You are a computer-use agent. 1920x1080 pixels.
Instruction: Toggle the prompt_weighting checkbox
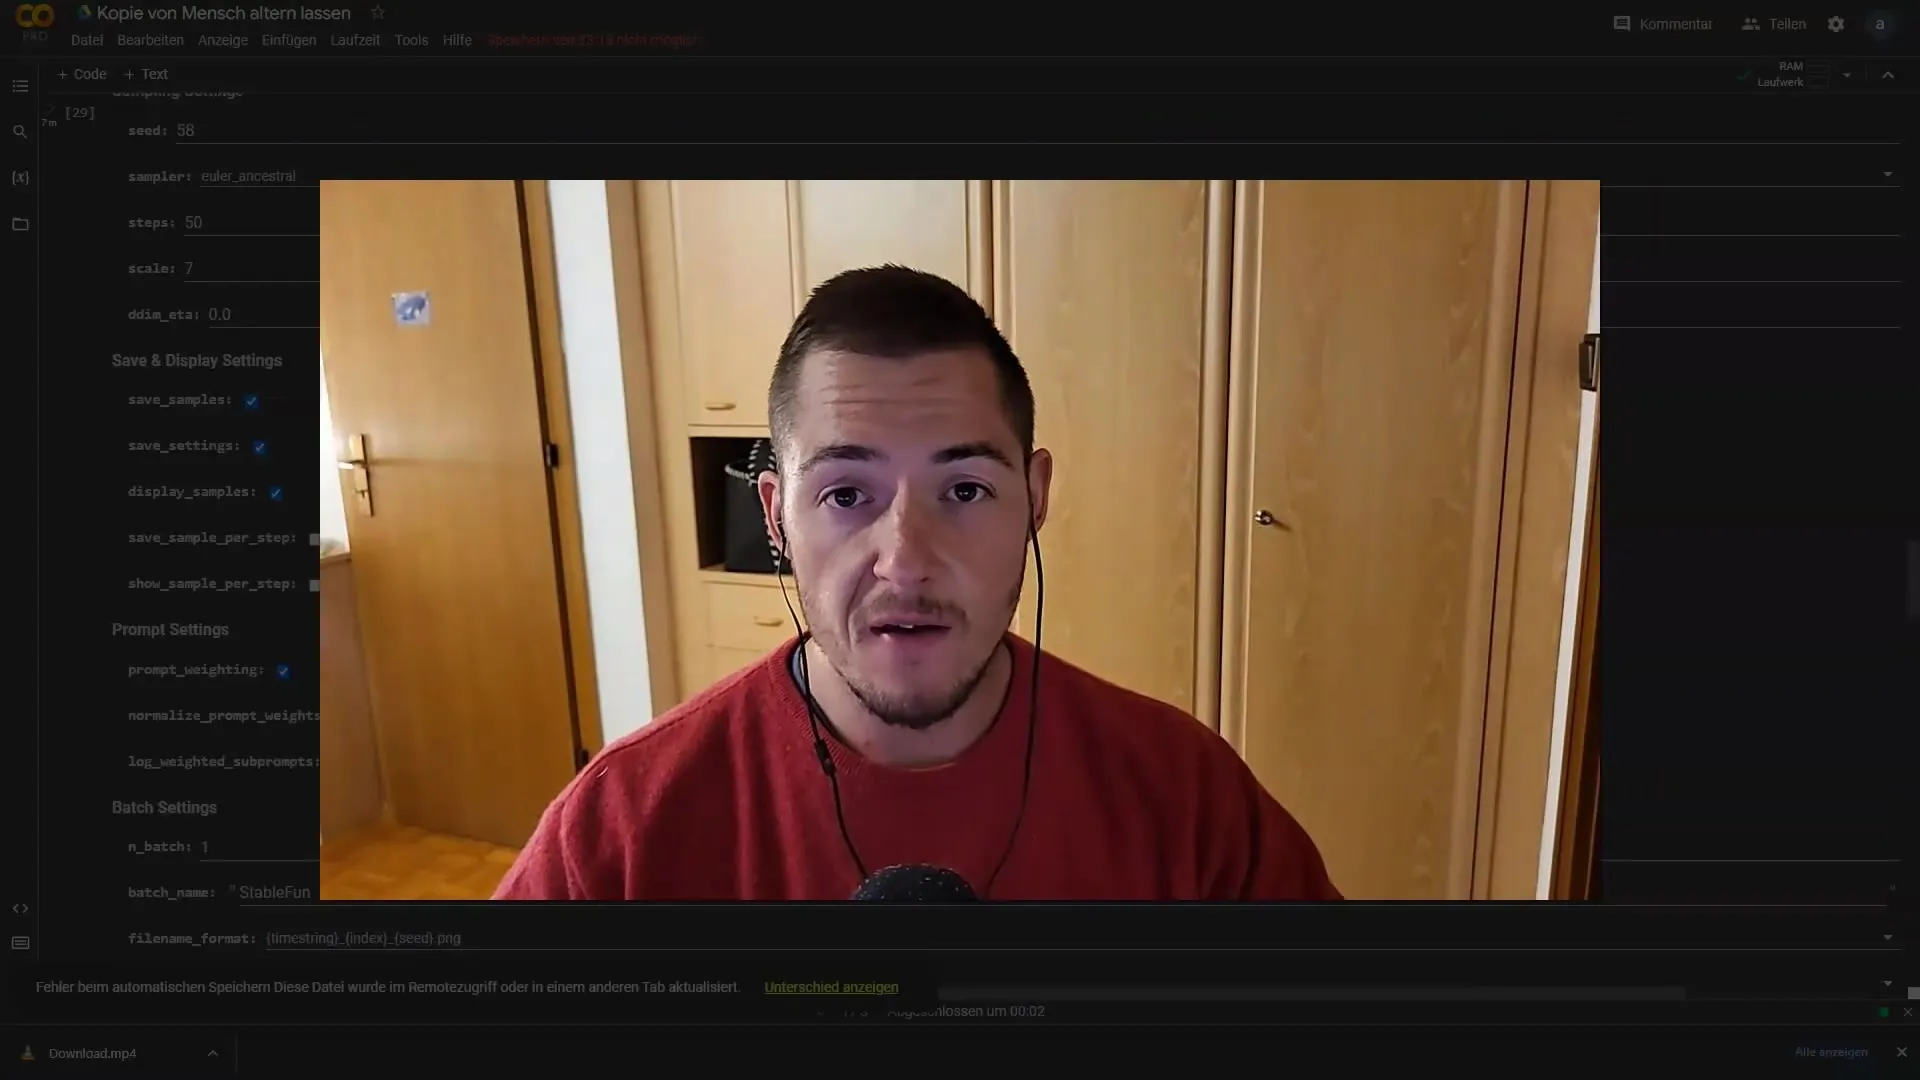click(x=282, y=670)
